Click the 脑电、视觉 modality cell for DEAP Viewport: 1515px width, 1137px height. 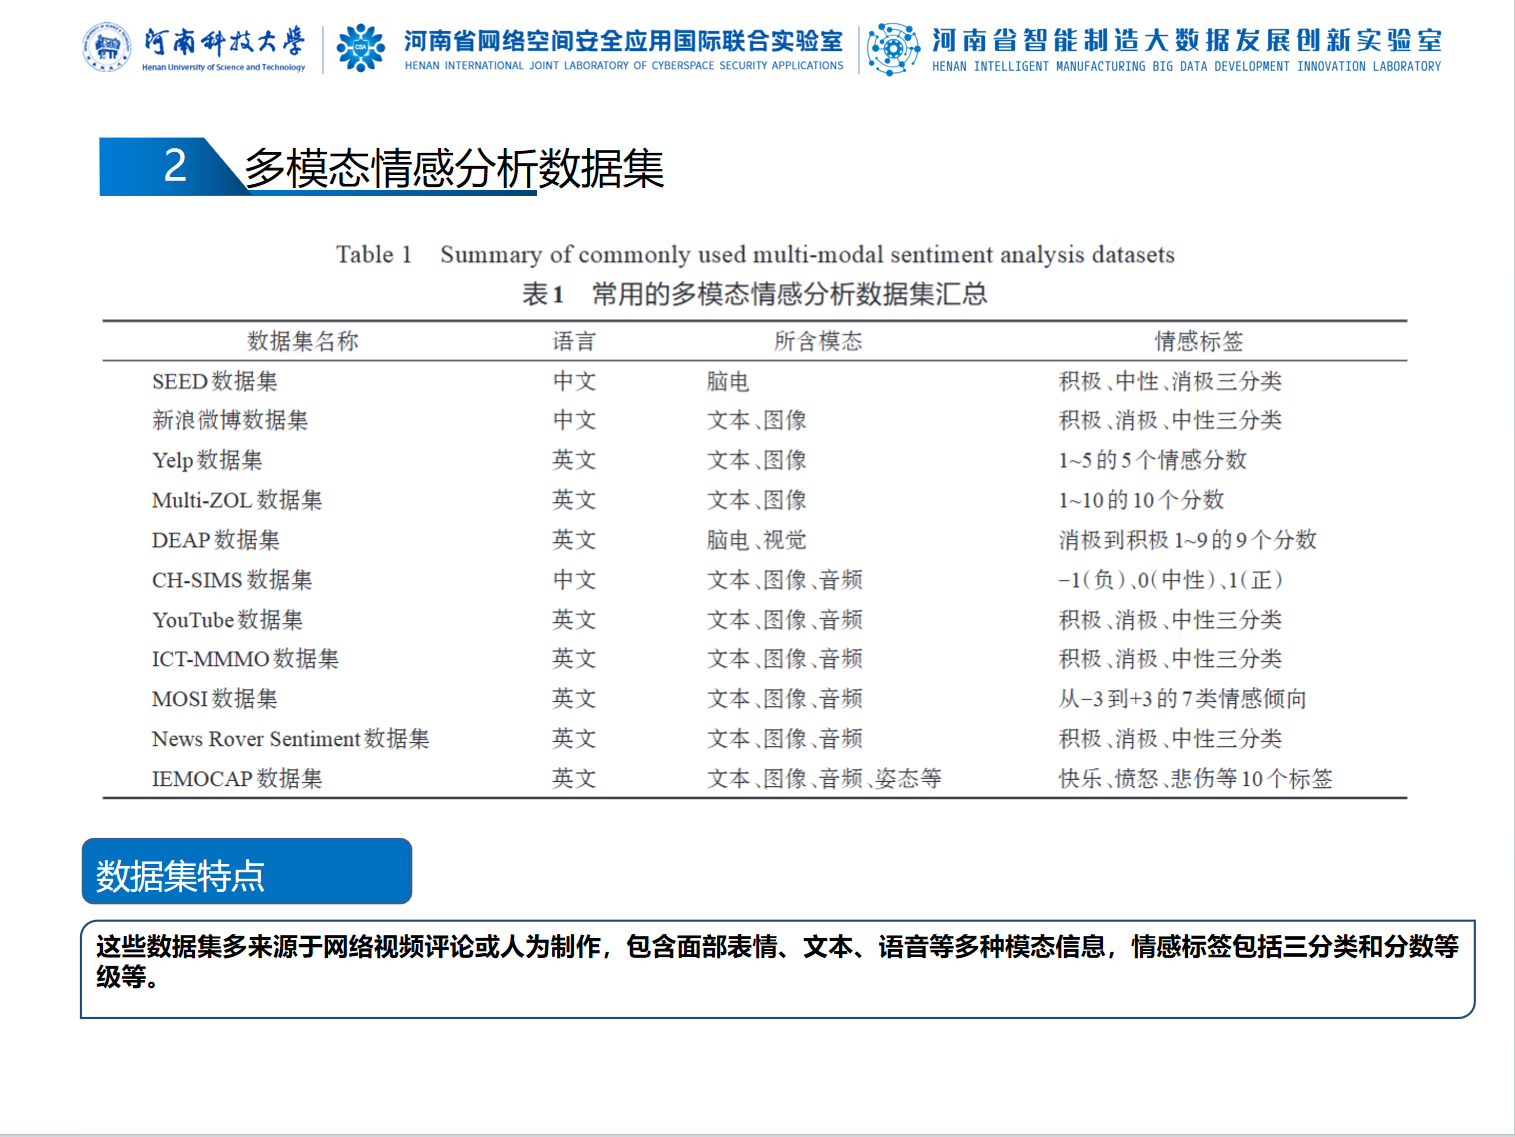pyautogui.click(x=756, y=540)
